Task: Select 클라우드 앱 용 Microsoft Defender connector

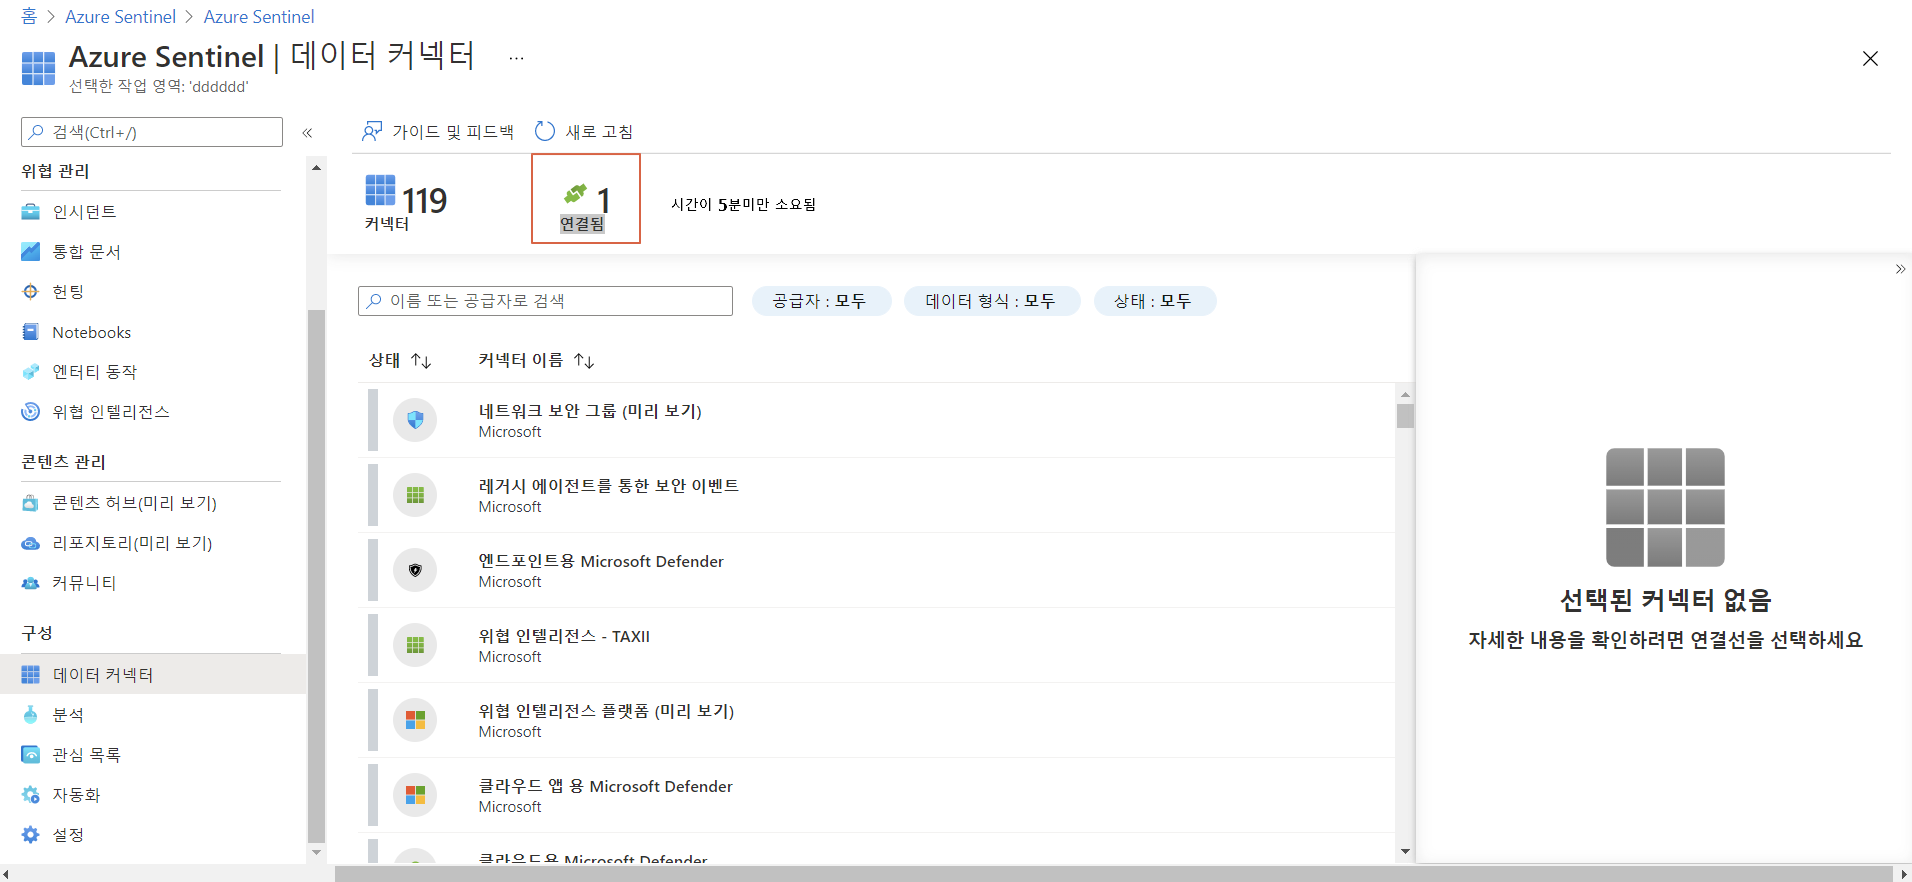Action: click(876, 795)
